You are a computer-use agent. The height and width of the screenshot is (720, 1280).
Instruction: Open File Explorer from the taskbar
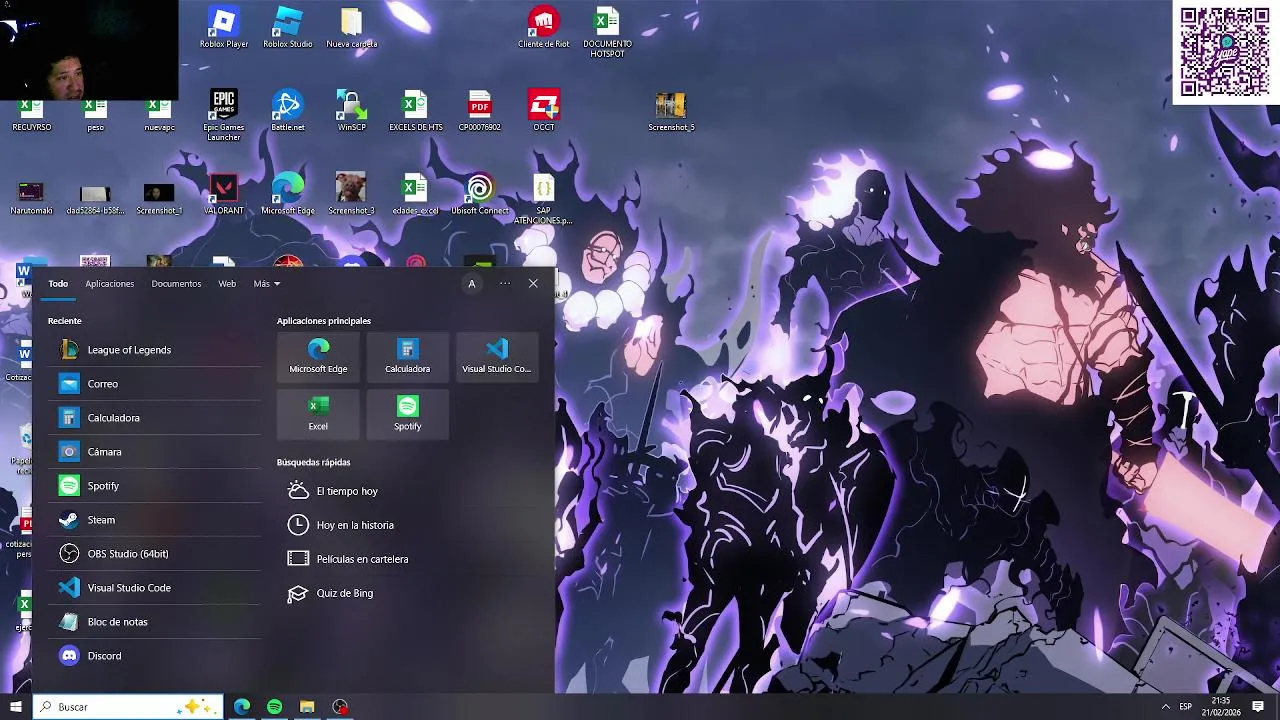(x=307, y=707)
